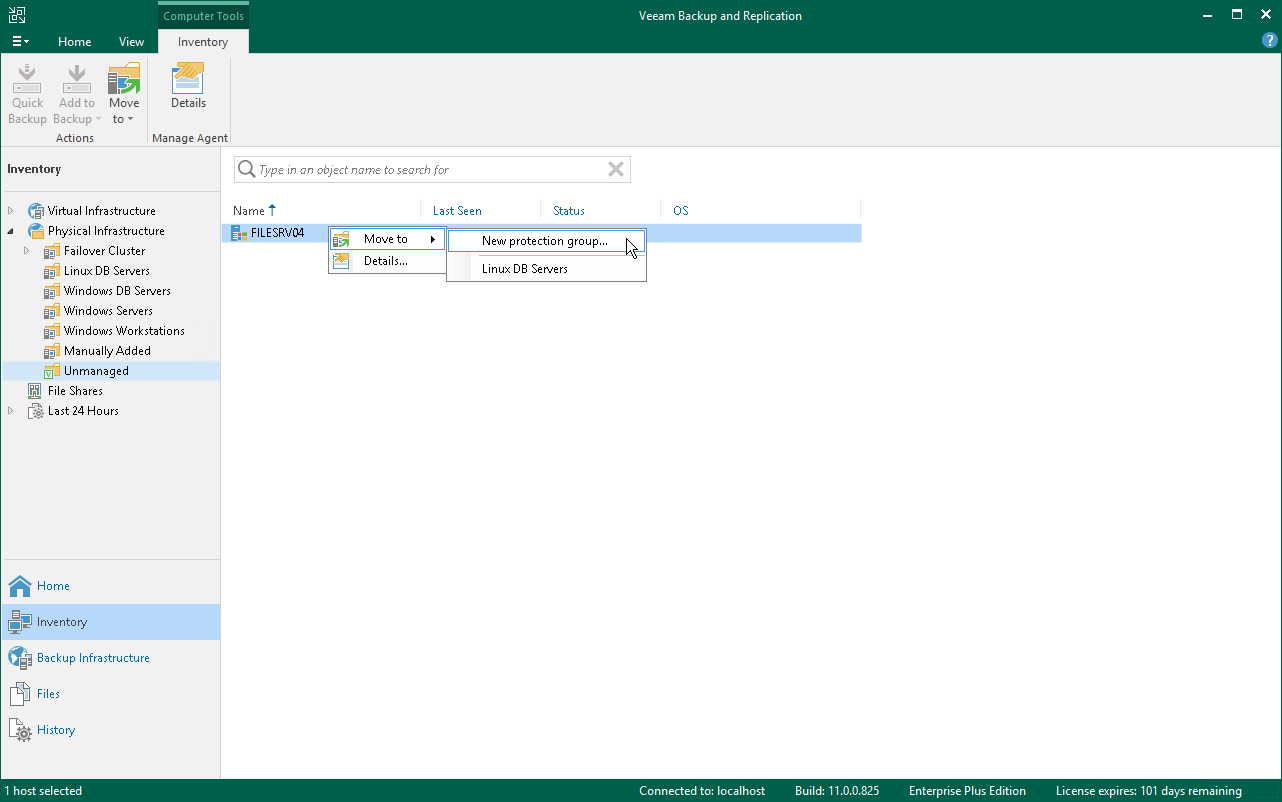Viewport: 1282px width, 802px height.
Task: Open the Files navigation view
Action: pyautogui.click(x=110, y=694)
